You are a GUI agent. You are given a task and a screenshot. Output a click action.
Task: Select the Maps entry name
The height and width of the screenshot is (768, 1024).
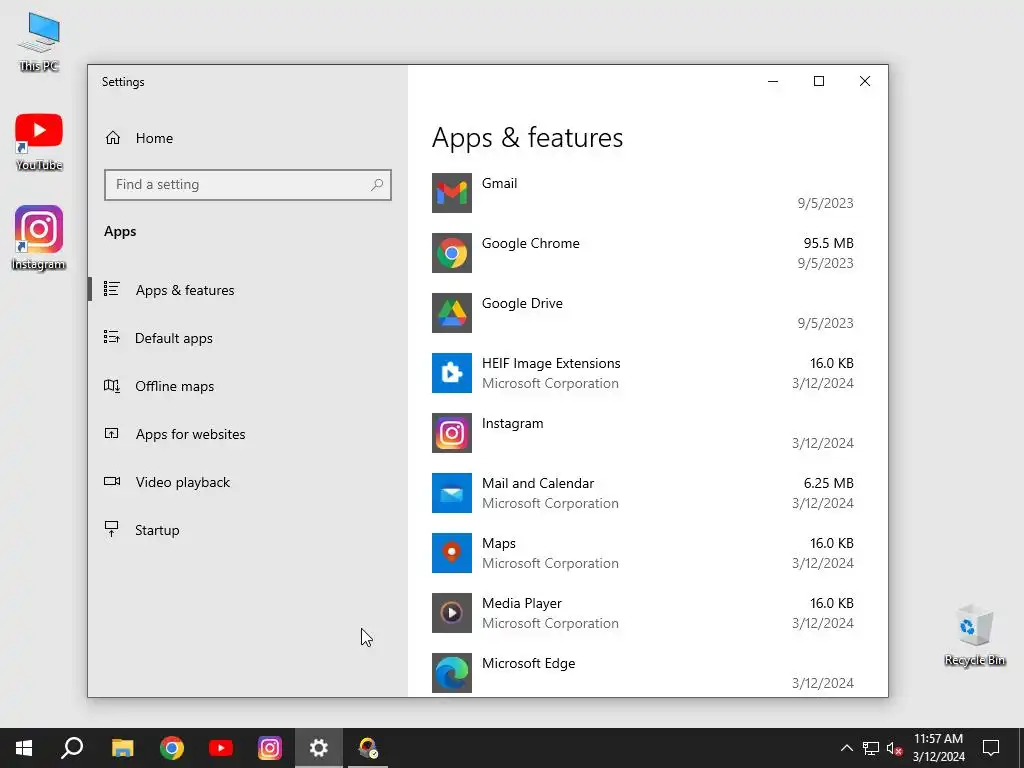point(498,544)
